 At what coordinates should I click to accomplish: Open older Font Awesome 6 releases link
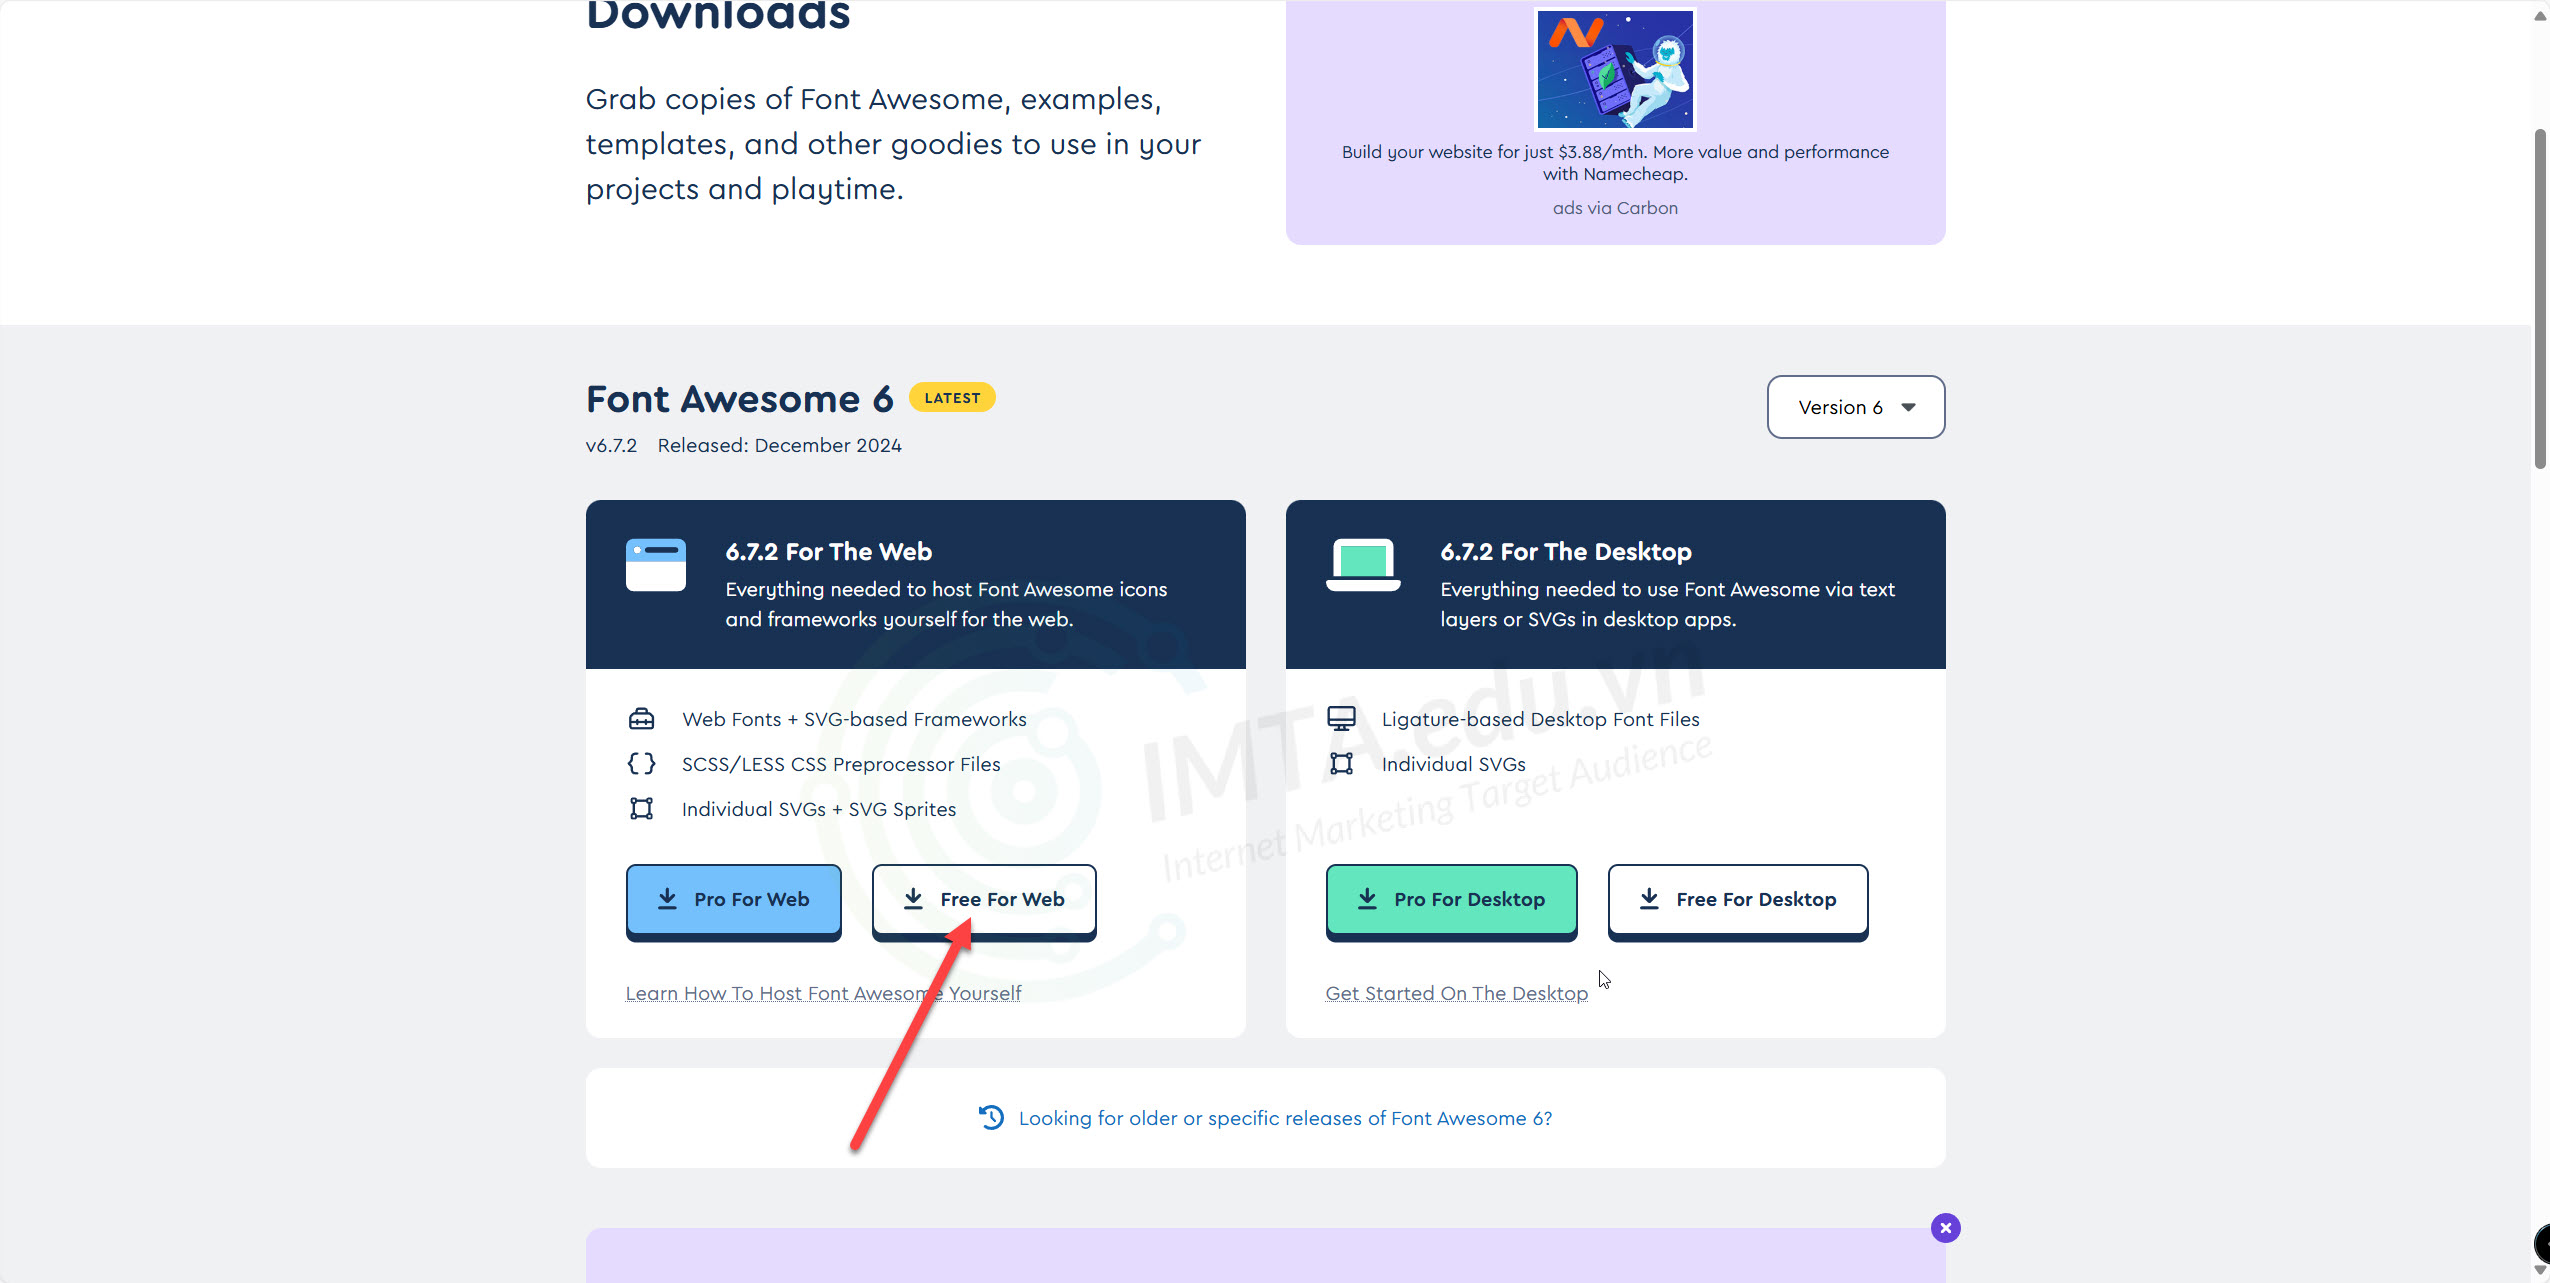[x=1285, y=1118]
